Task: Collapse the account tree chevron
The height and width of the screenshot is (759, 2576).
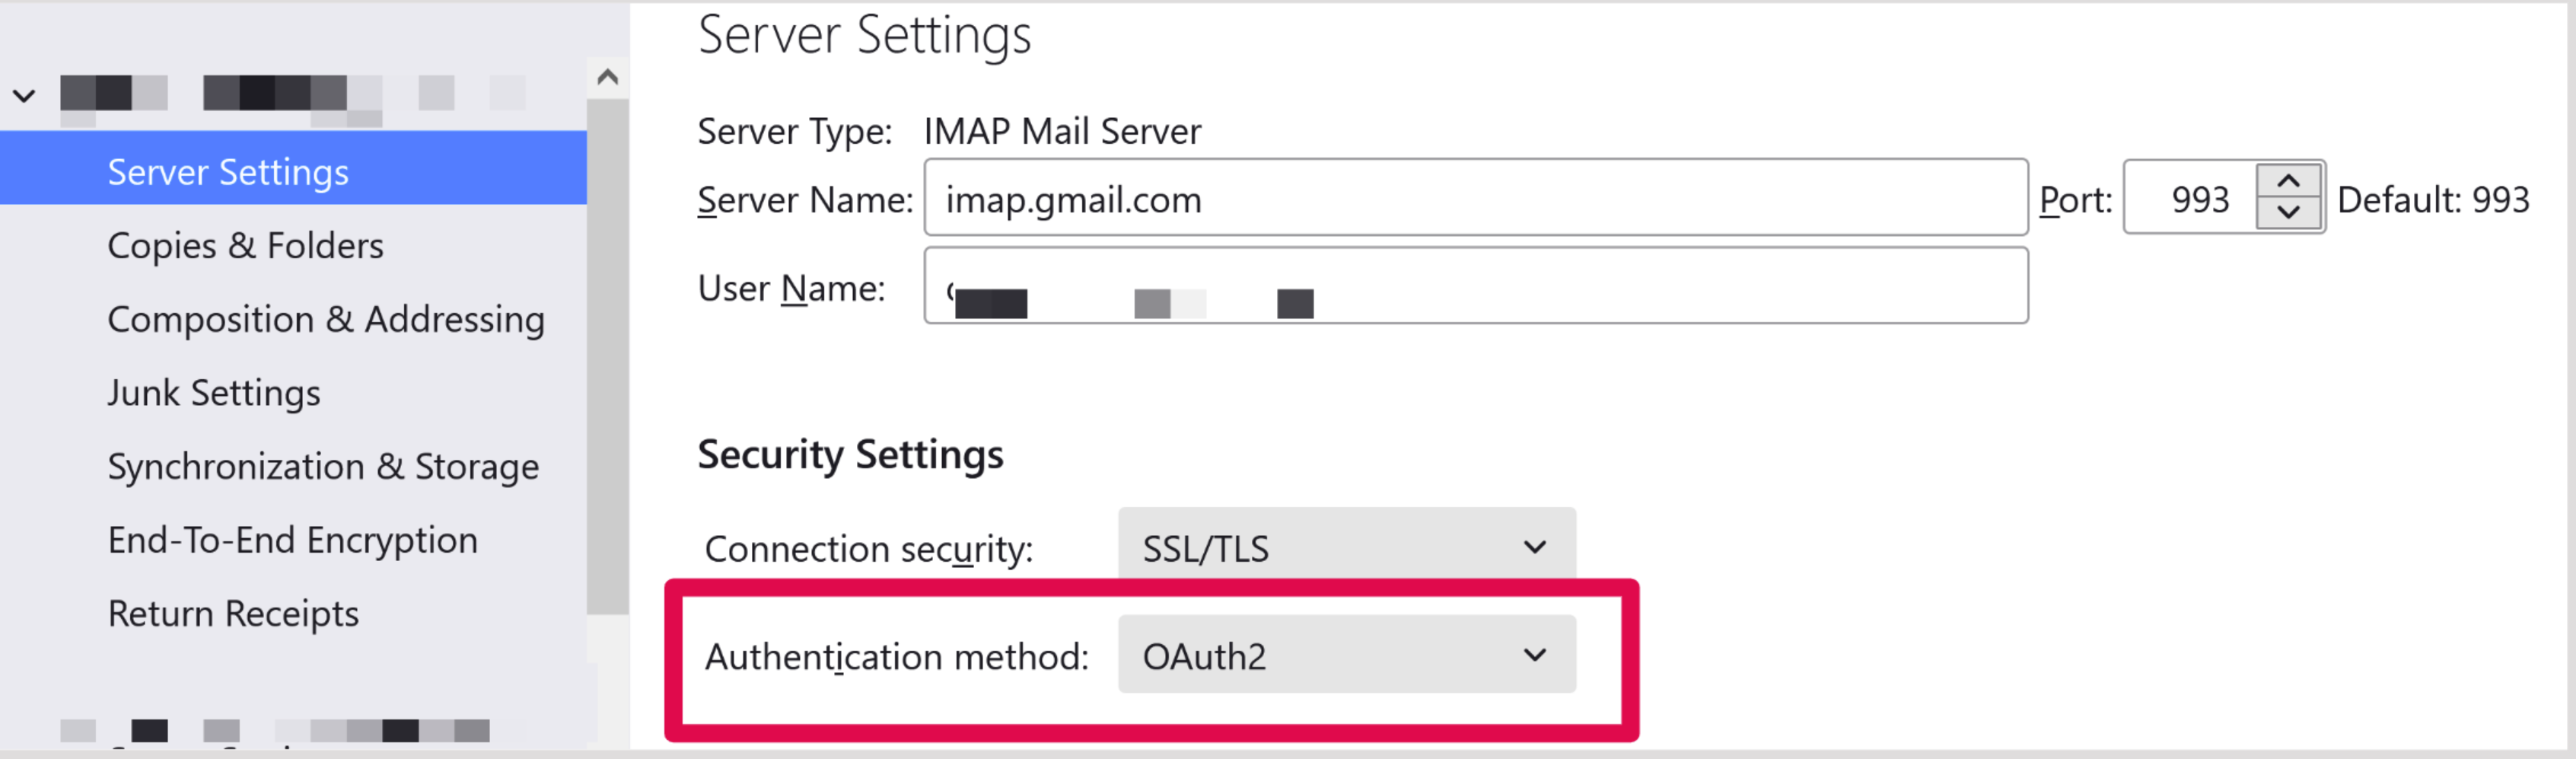Action: pos(24,96)
